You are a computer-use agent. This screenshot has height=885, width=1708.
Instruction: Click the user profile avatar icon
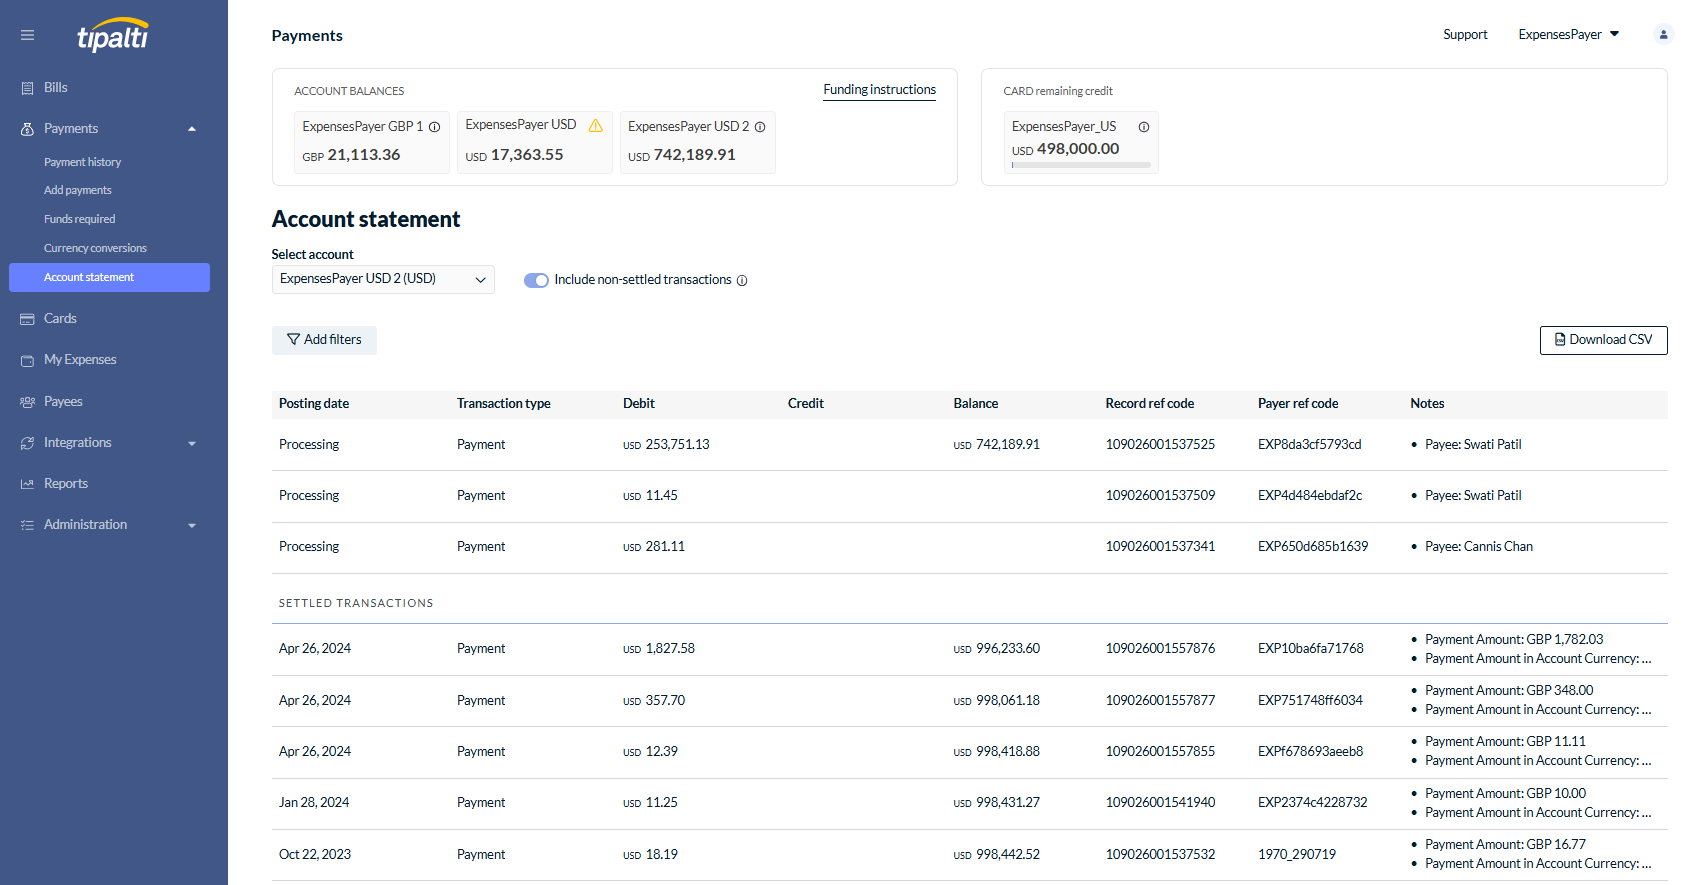1663,35
